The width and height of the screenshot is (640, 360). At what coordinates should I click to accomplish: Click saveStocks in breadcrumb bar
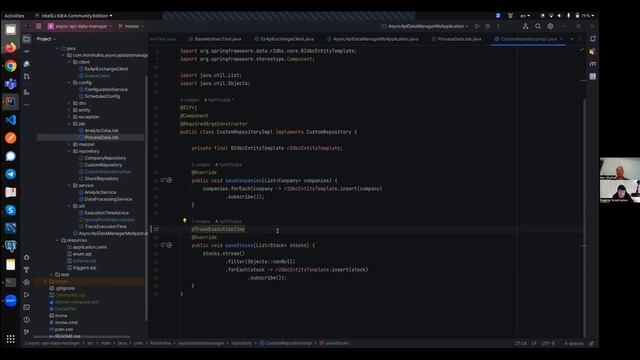337,343
